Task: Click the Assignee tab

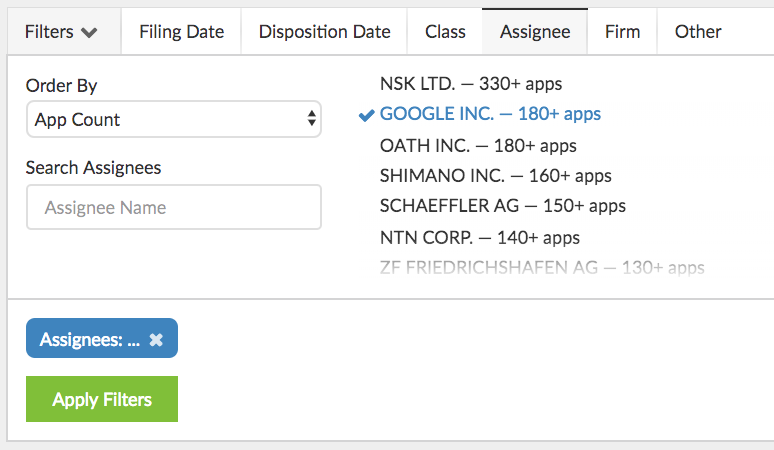Action: [535, 31]
